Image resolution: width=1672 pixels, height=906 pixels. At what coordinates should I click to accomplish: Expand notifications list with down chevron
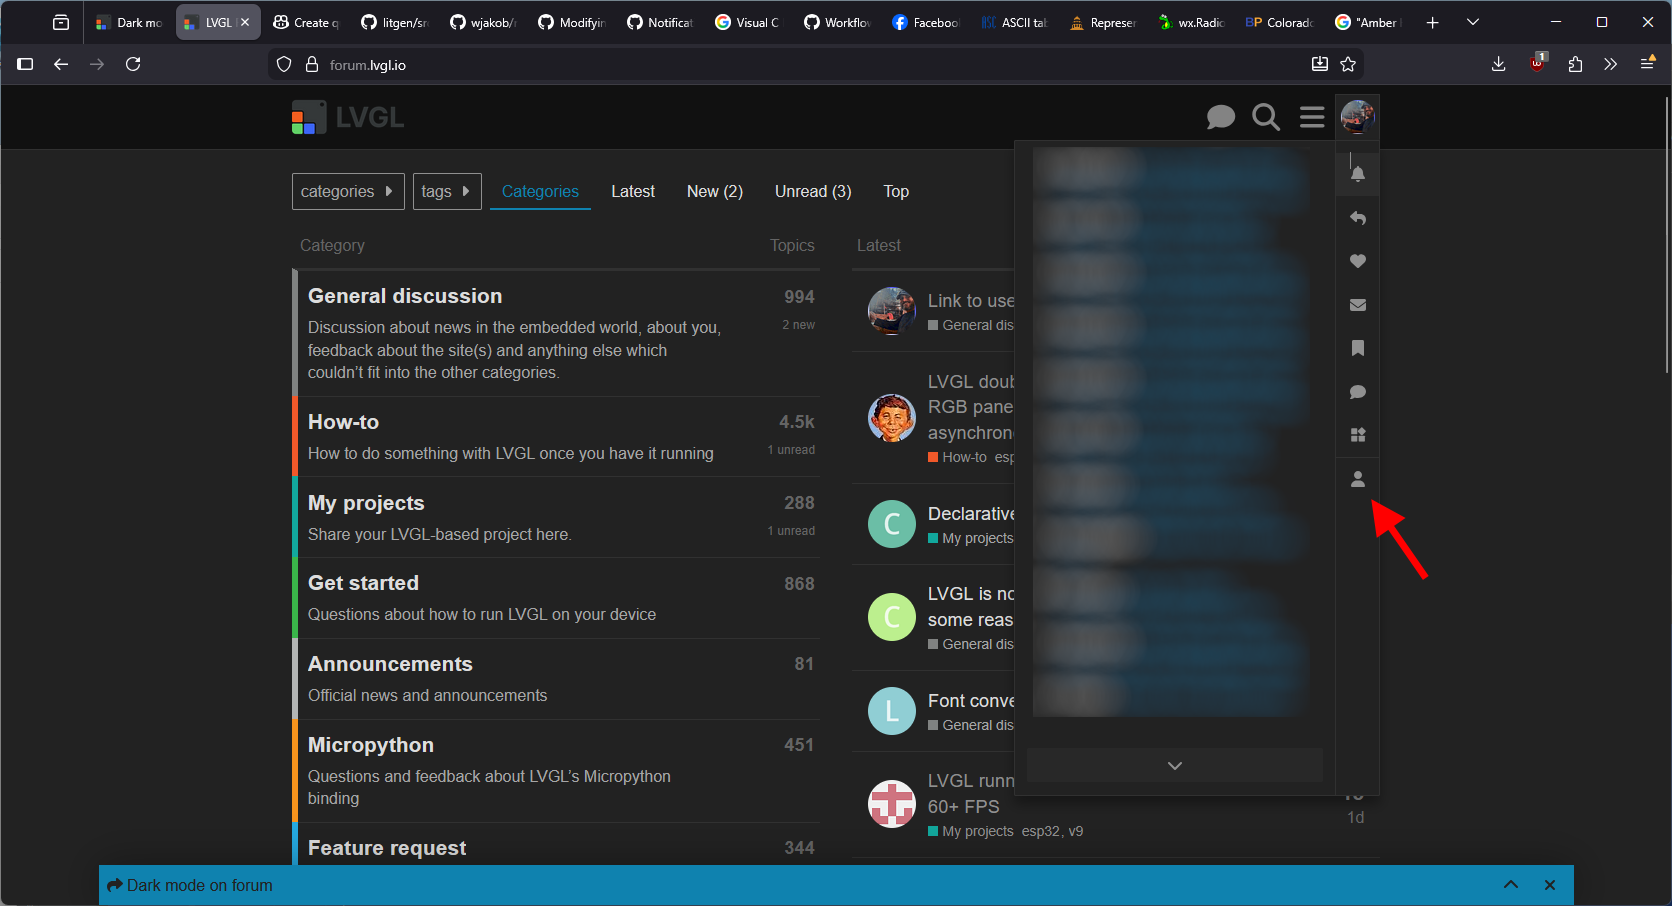[1174, 765]
